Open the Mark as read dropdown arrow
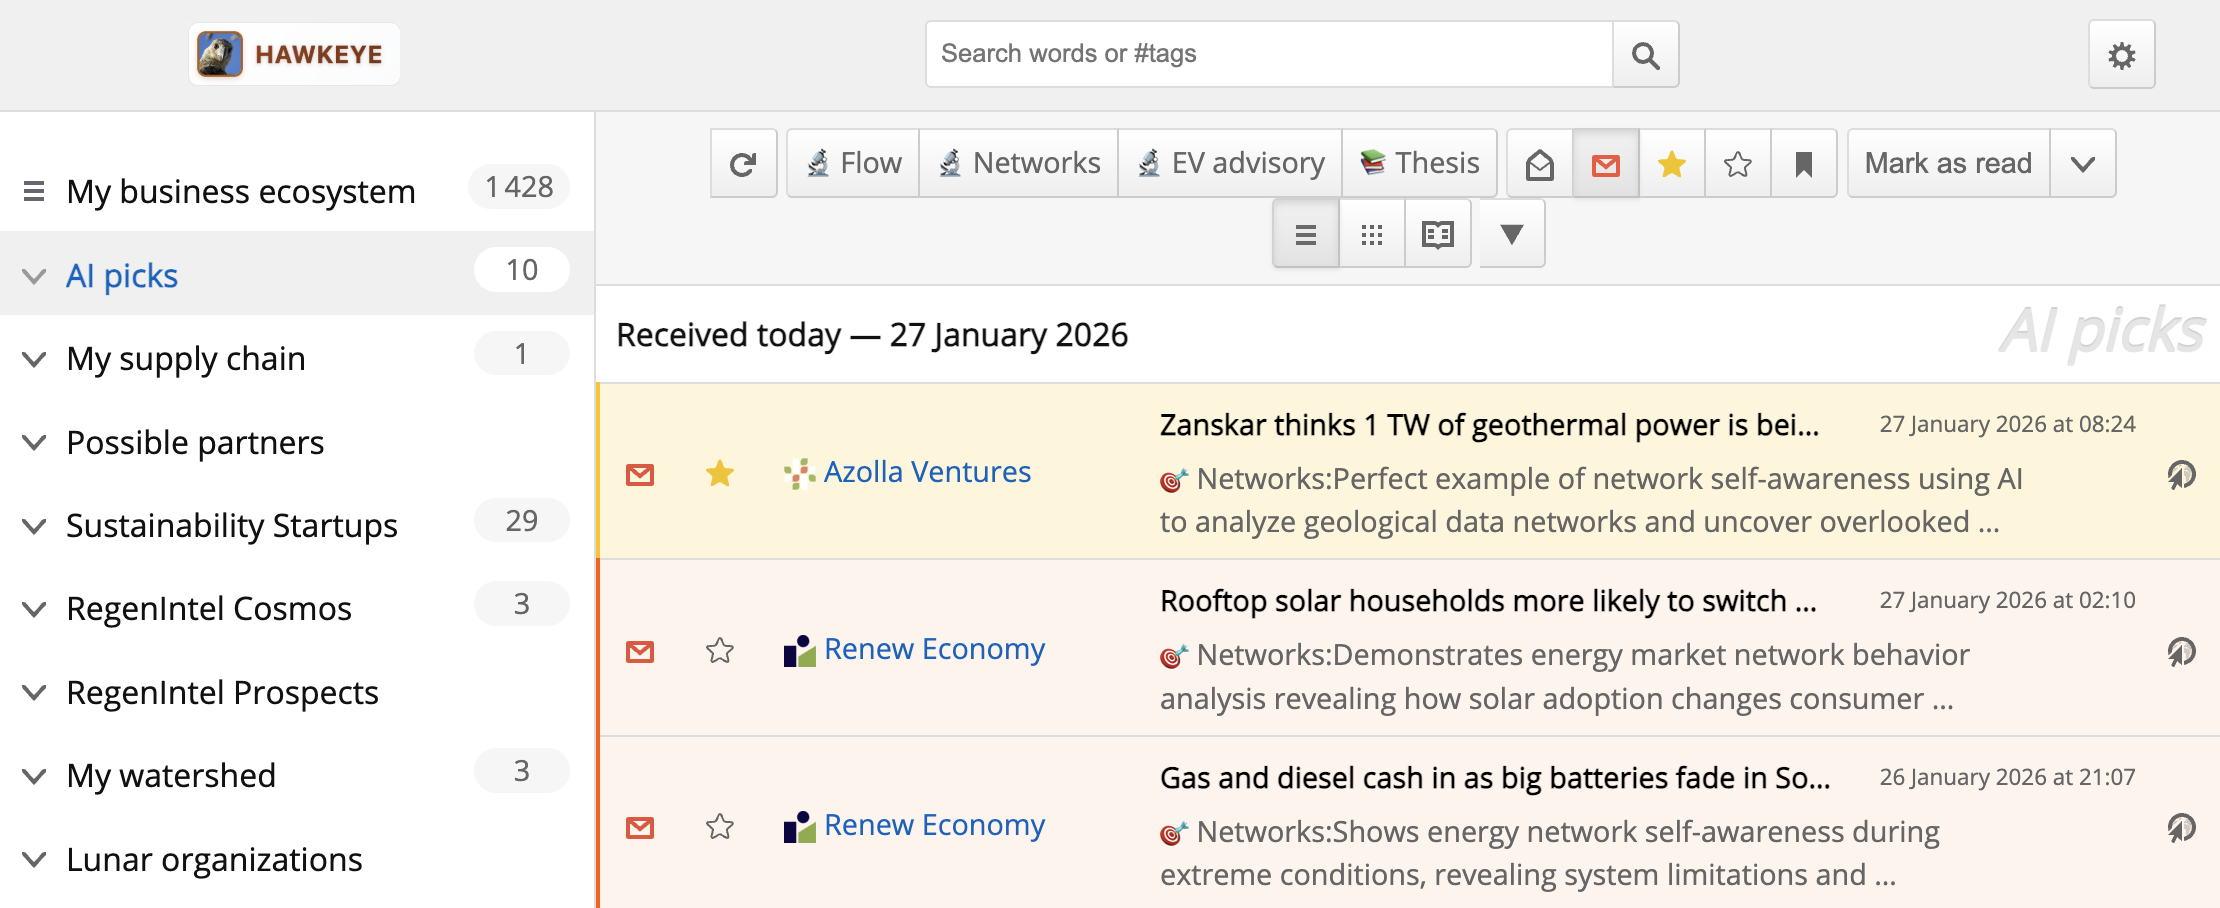The height and width of the screenshot is (908, 2220). pos(2084,162)
